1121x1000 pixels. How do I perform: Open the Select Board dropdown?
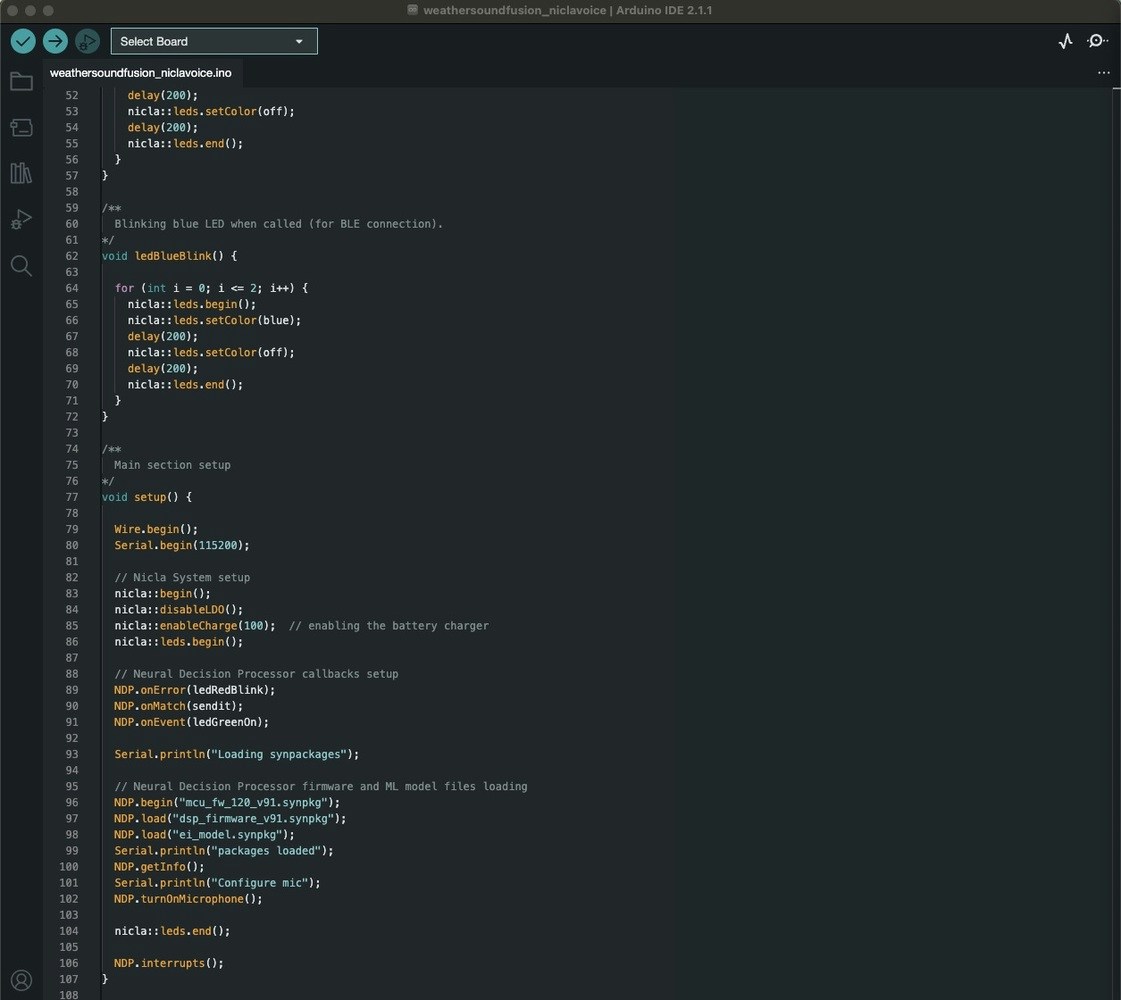click(x=213, y=41)
